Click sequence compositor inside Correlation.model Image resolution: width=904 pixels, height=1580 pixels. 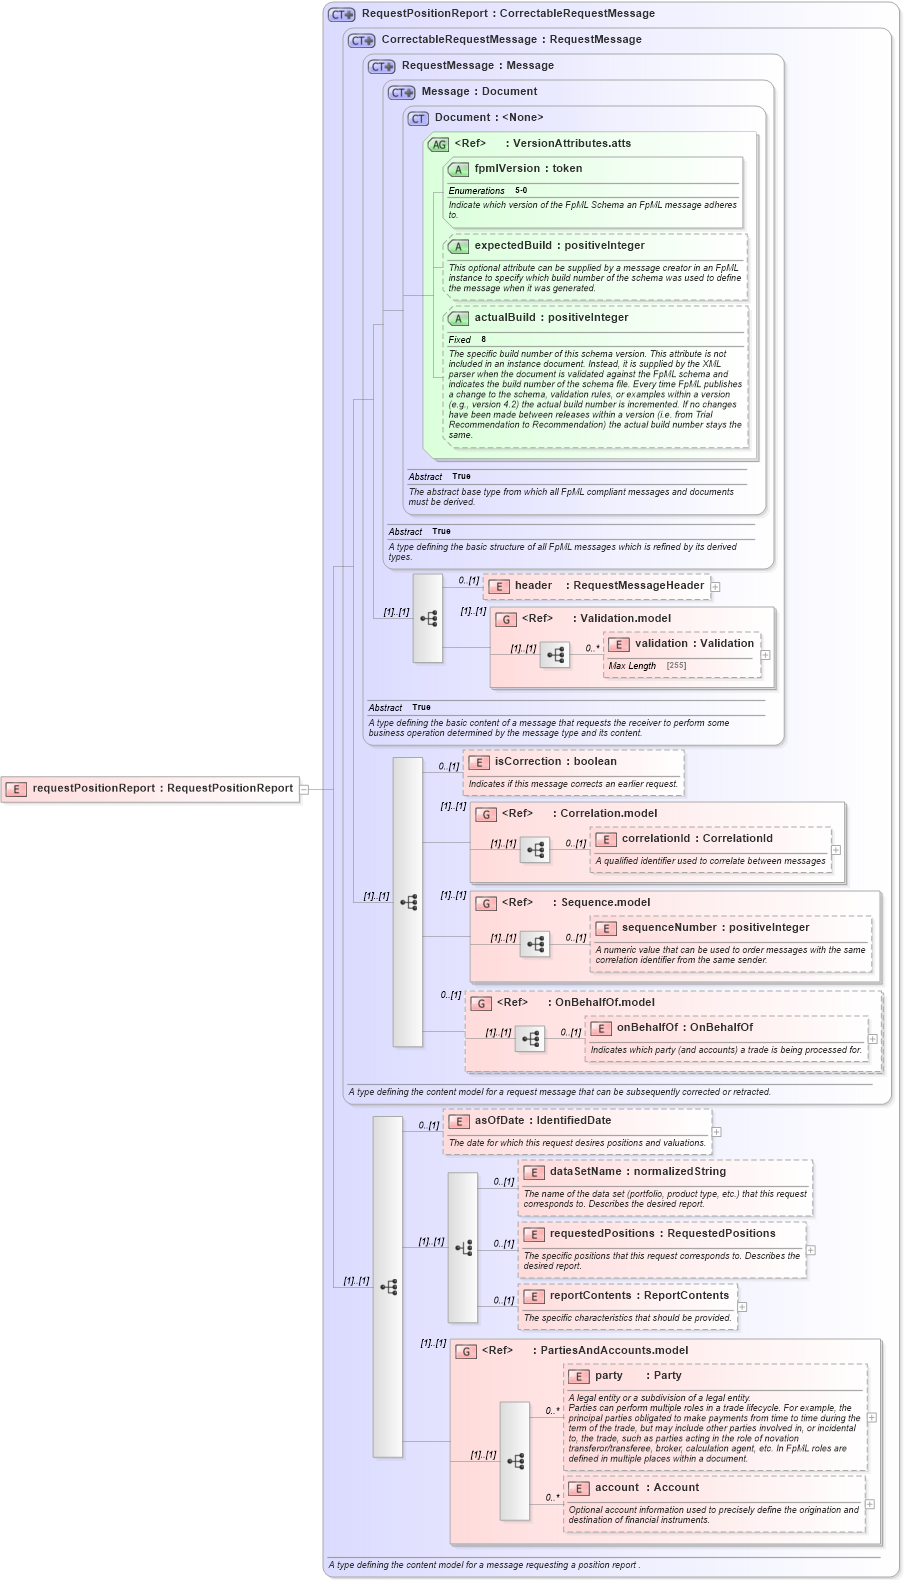click(535, 851)
